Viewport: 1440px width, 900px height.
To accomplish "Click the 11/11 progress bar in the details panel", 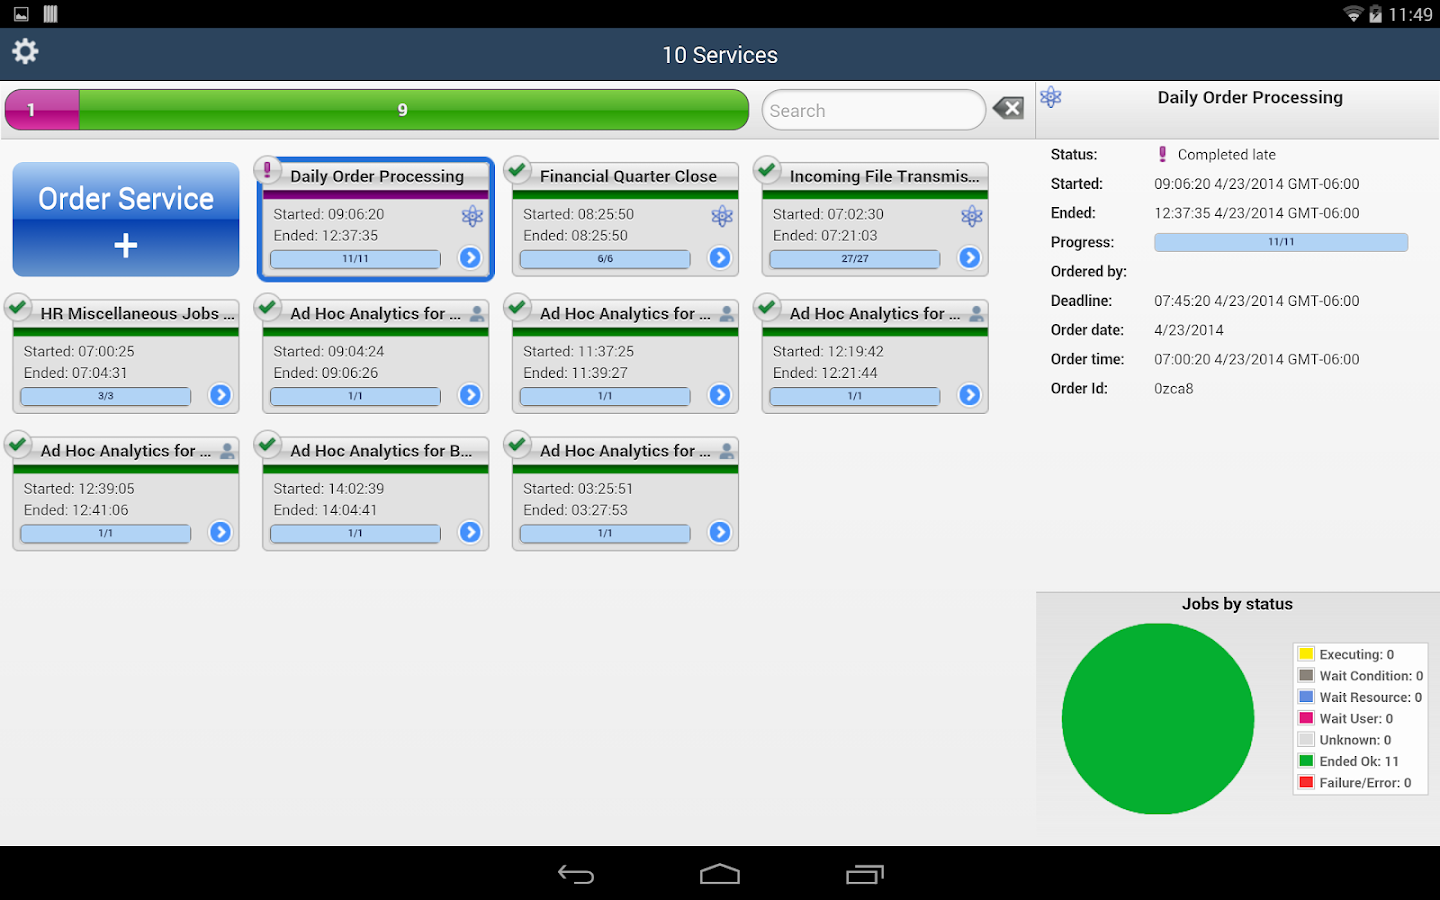I will 1280,241.
